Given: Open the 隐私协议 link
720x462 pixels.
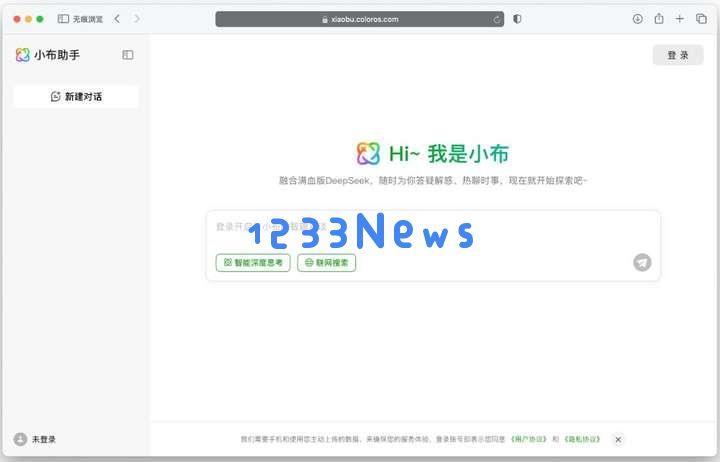Looking at the screenshot, I should coord(582,439).
